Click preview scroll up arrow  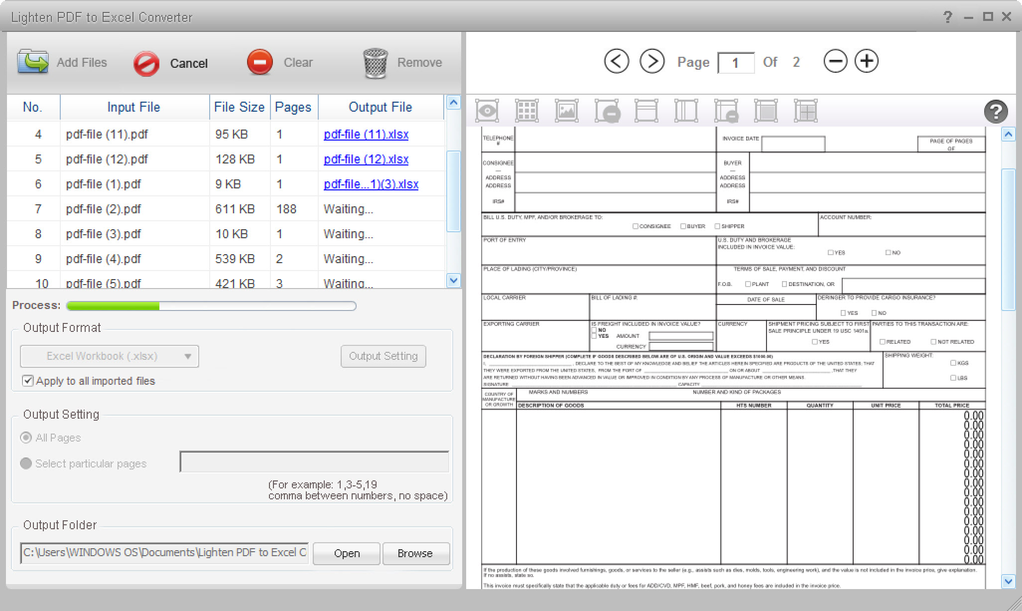pyautogui.click(x=1008, y=134)
